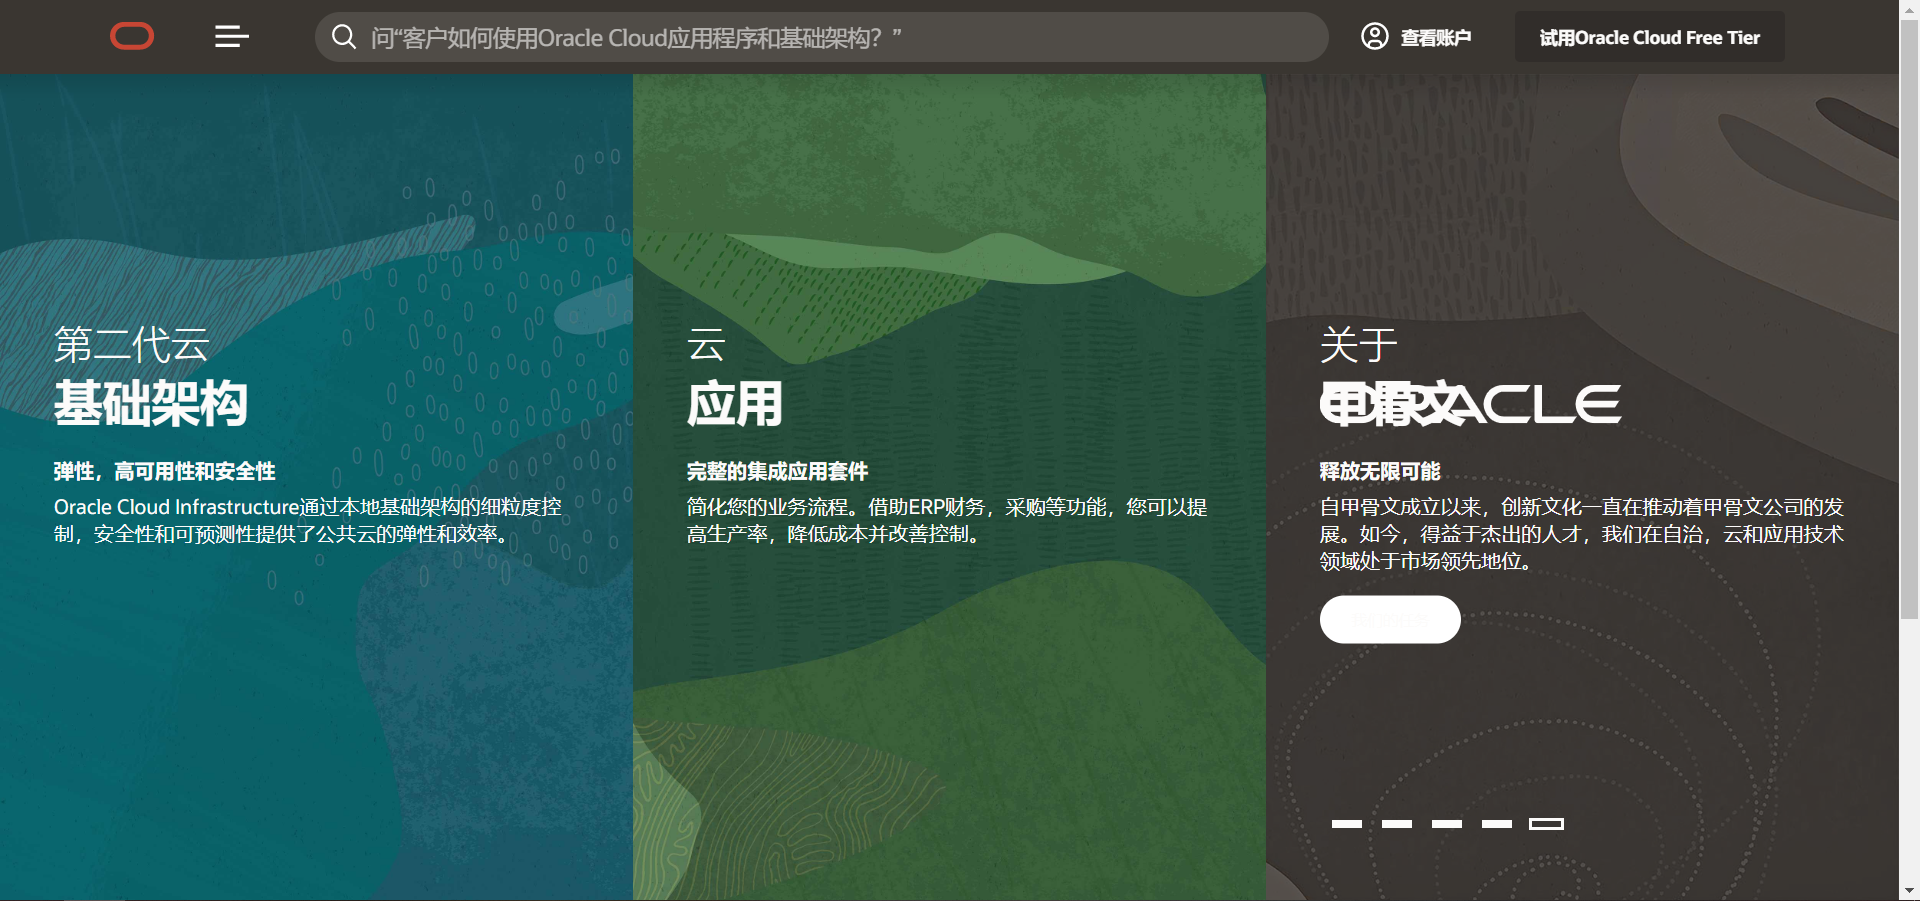Click the 查看账户 account link
1920x901 pixels.
click(x=1436, y=37)
